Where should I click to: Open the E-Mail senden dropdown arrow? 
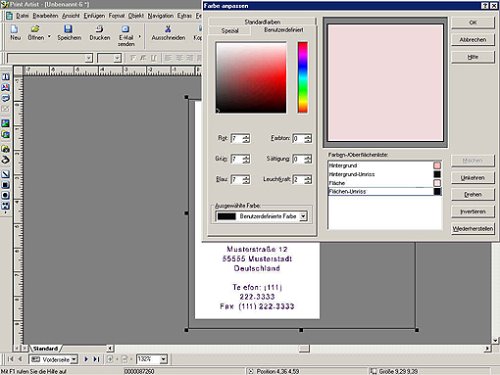pyautogui.click(x=140, y=36)
